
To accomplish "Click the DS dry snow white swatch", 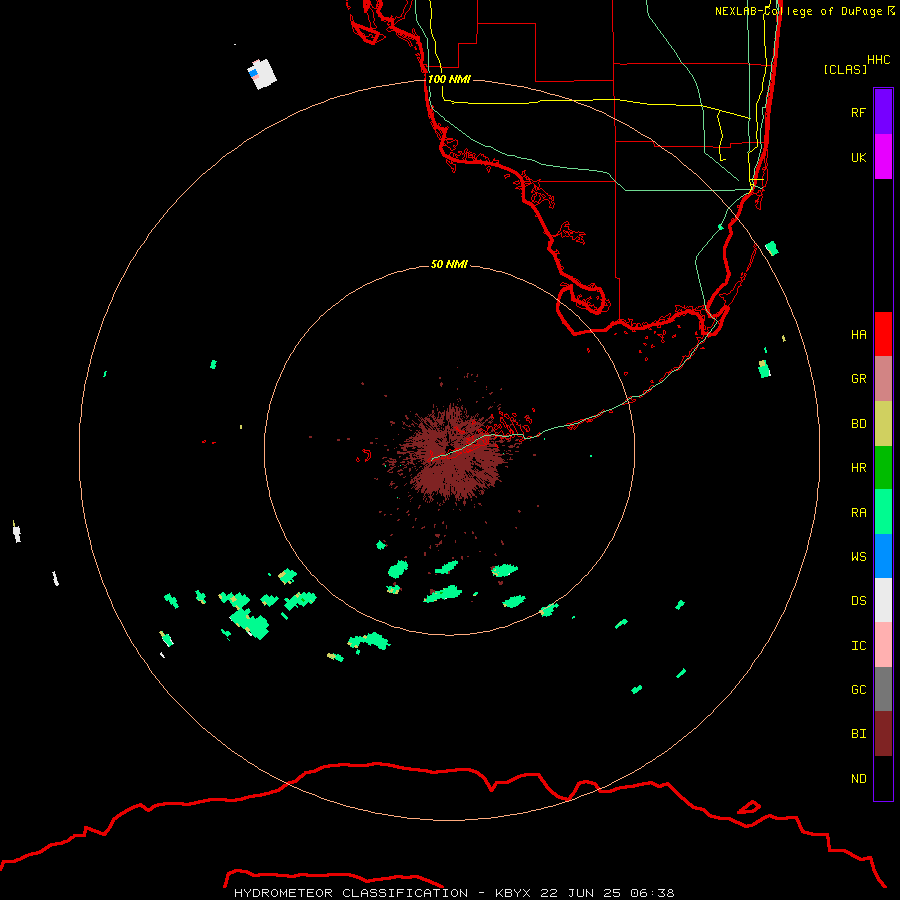I will coord(883,600).
